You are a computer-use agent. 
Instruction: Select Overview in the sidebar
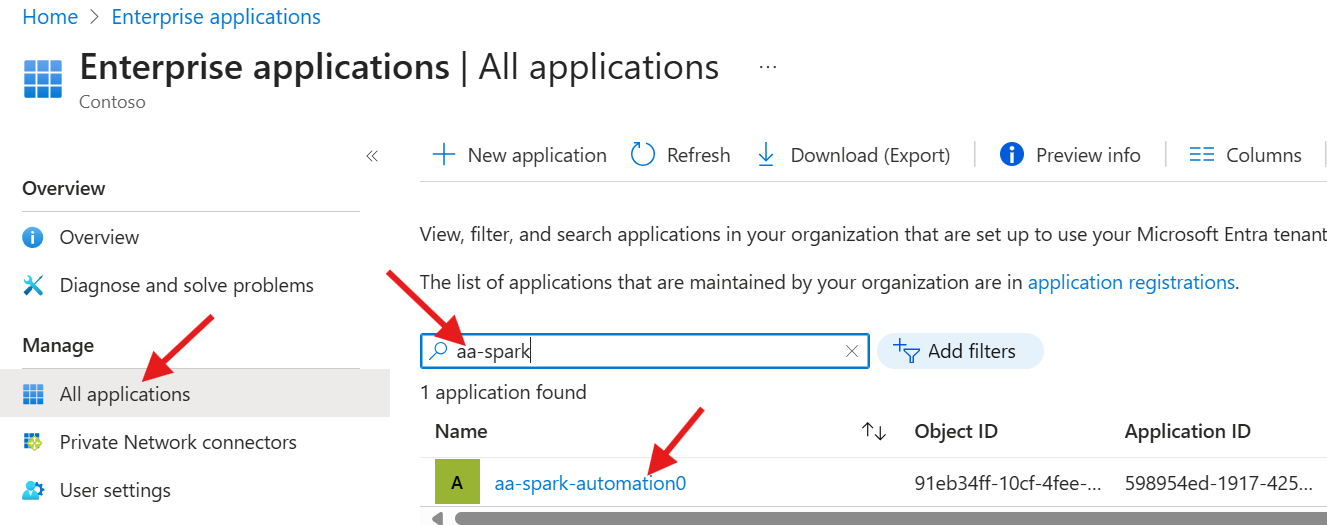tap(98, 237)
